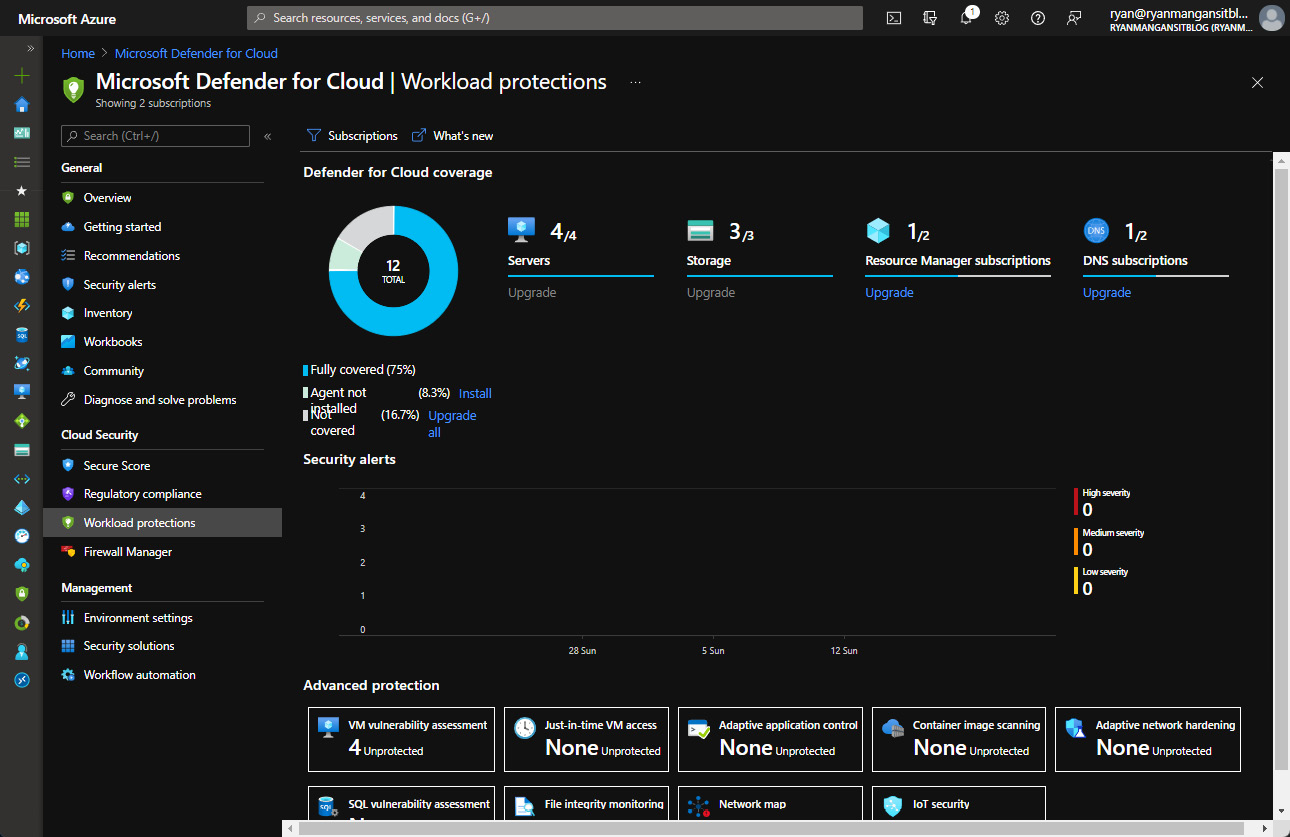The width and height of the screenshot is (1290, 837).
Task: Open Container image scanning tile
Action: 959,738
